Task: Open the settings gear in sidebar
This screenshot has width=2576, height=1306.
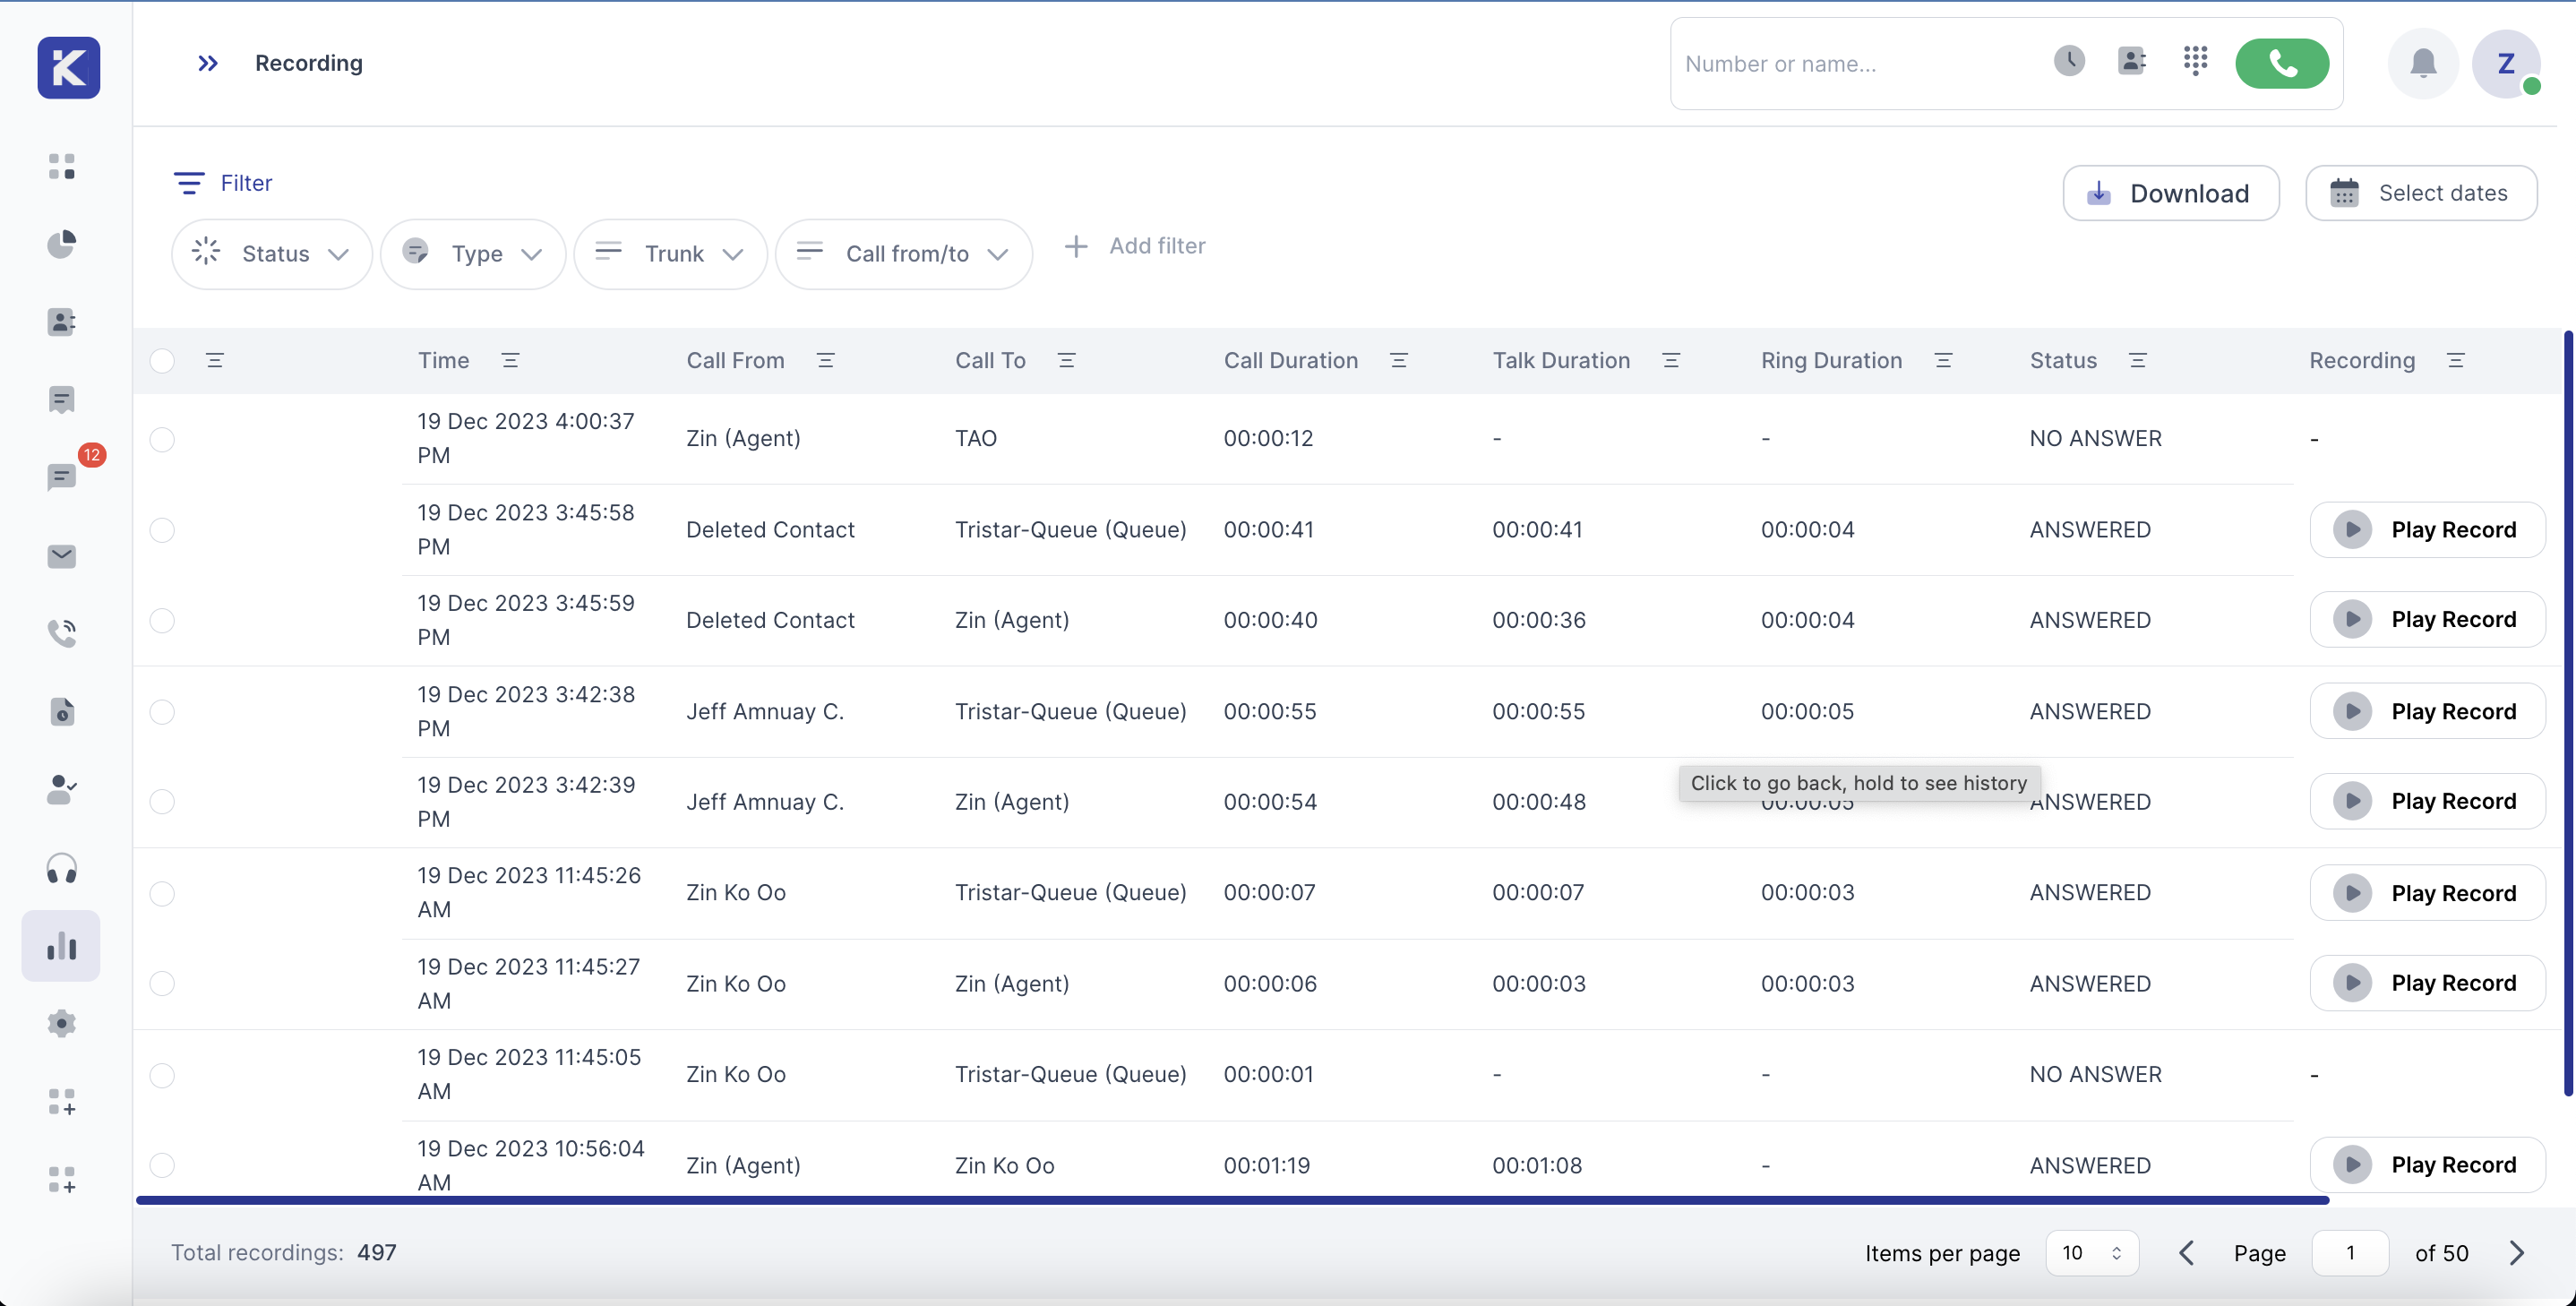Action: point(62,1023)
